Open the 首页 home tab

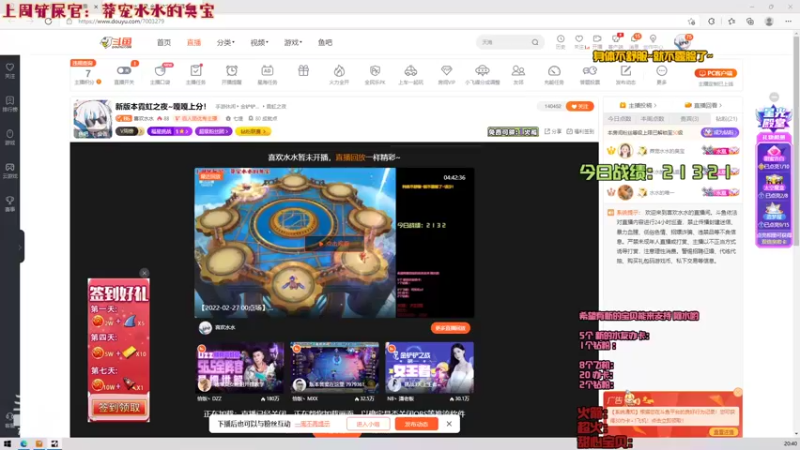164,42
